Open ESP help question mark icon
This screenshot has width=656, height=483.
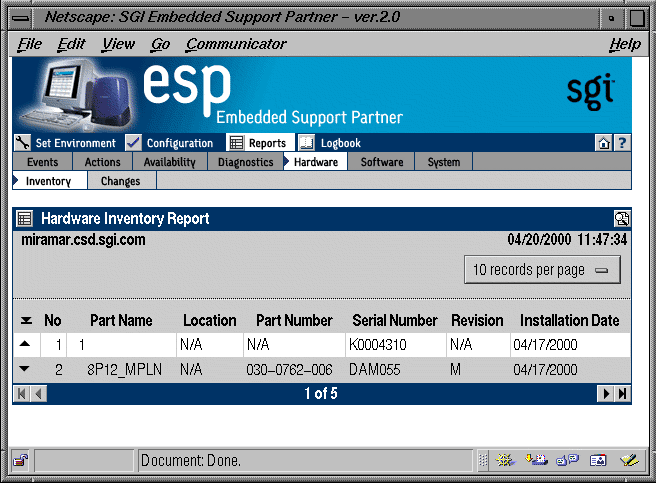pyautogui.click(x=622, y=143)
